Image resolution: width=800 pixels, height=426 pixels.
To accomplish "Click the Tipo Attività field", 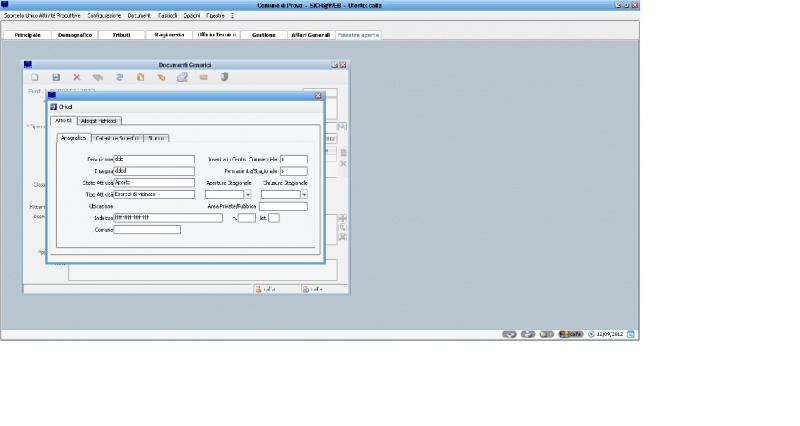I will click(x=154, y=194).
